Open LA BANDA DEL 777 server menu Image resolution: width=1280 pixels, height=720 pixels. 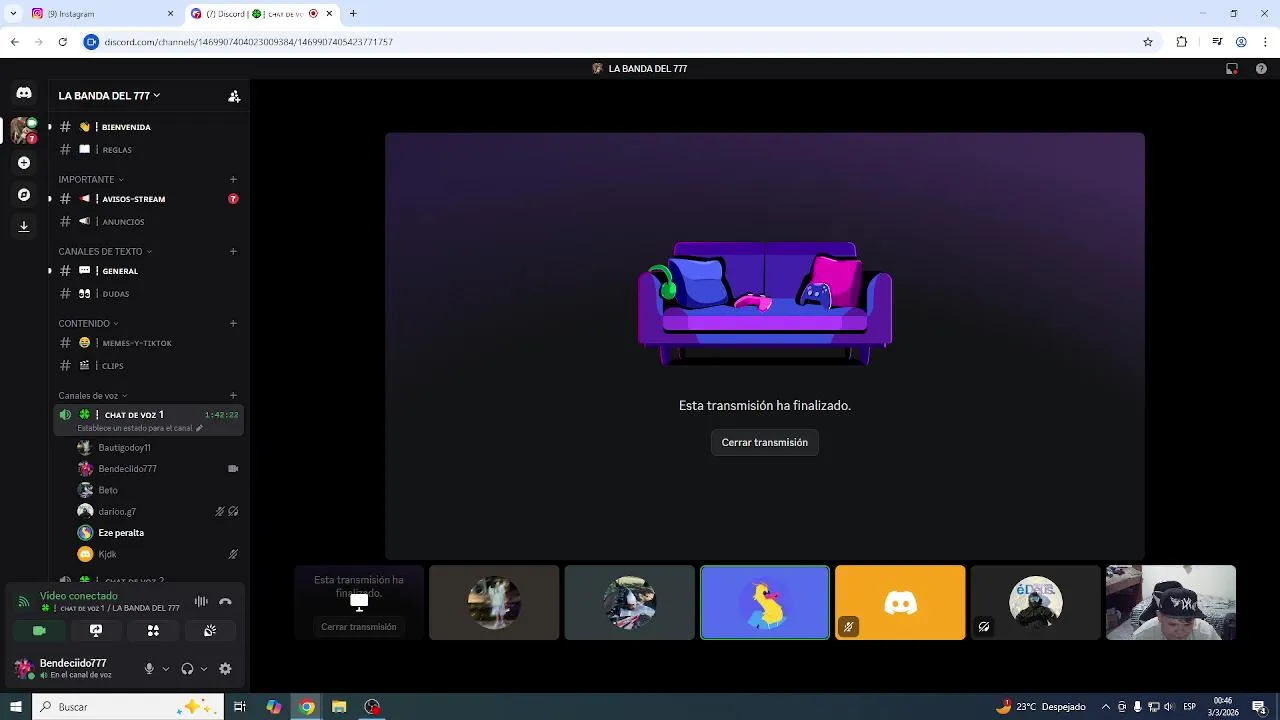pos(109,96)
